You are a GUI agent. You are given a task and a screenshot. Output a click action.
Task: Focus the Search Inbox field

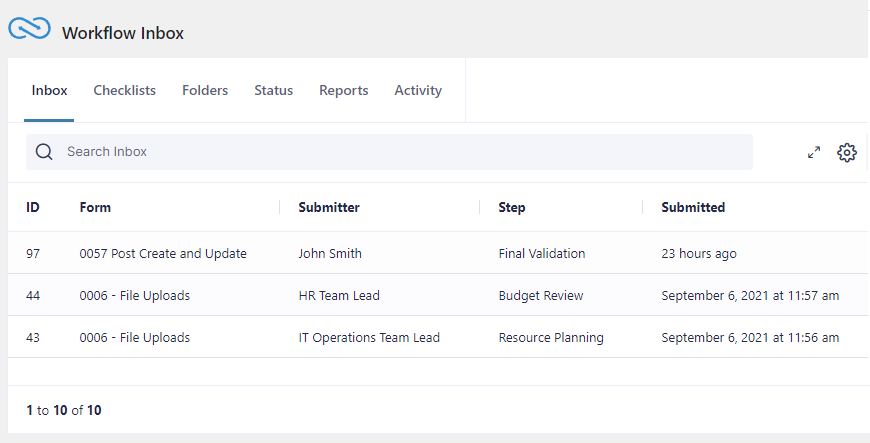pos(400,152)
